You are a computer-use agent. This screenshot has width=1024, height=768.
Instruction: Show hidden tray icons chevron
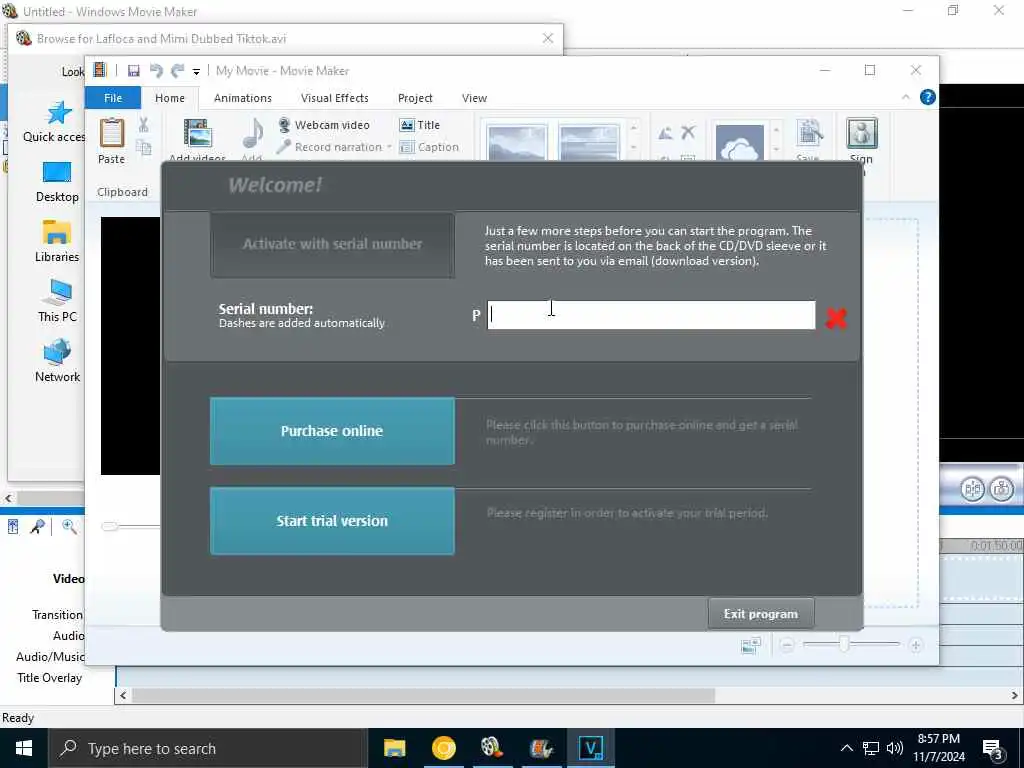click(x=846, y=748)
